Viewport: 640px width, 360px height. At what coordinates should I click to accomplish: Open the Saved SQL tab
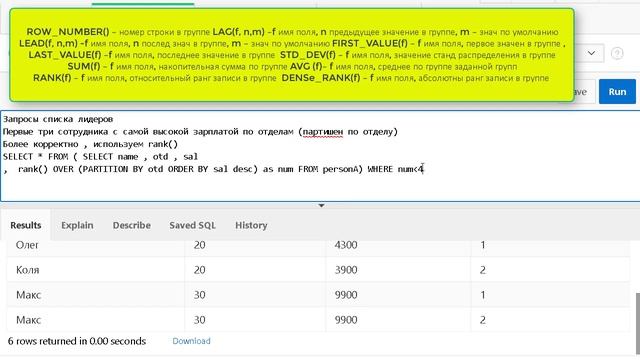tap(192, 225)
